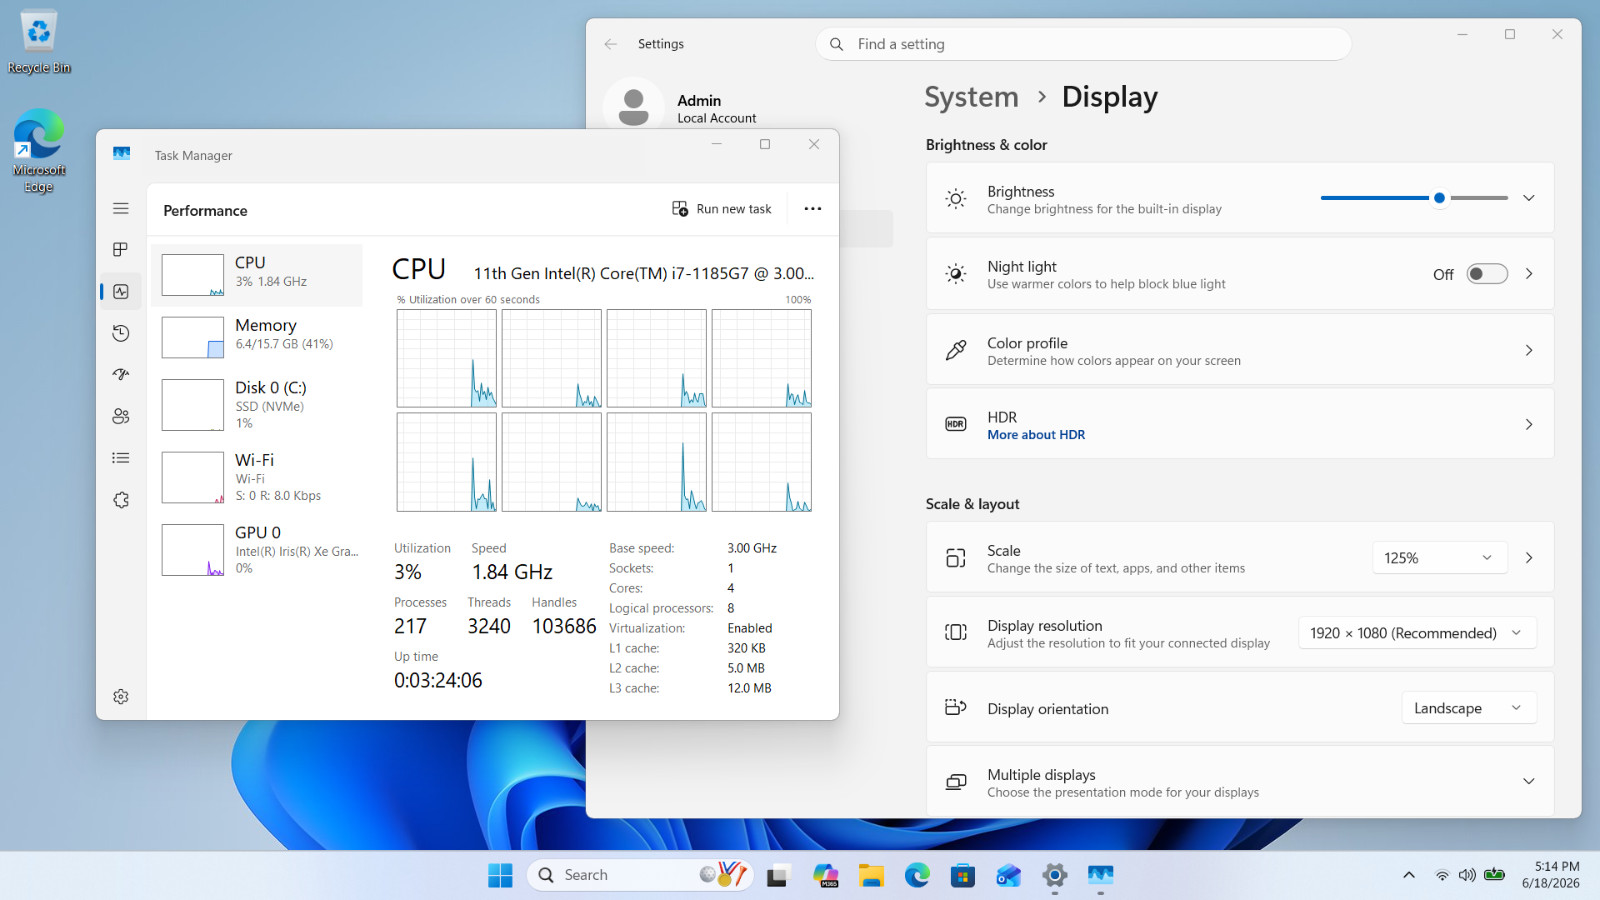Open More about HDR link

[1036, 435]
